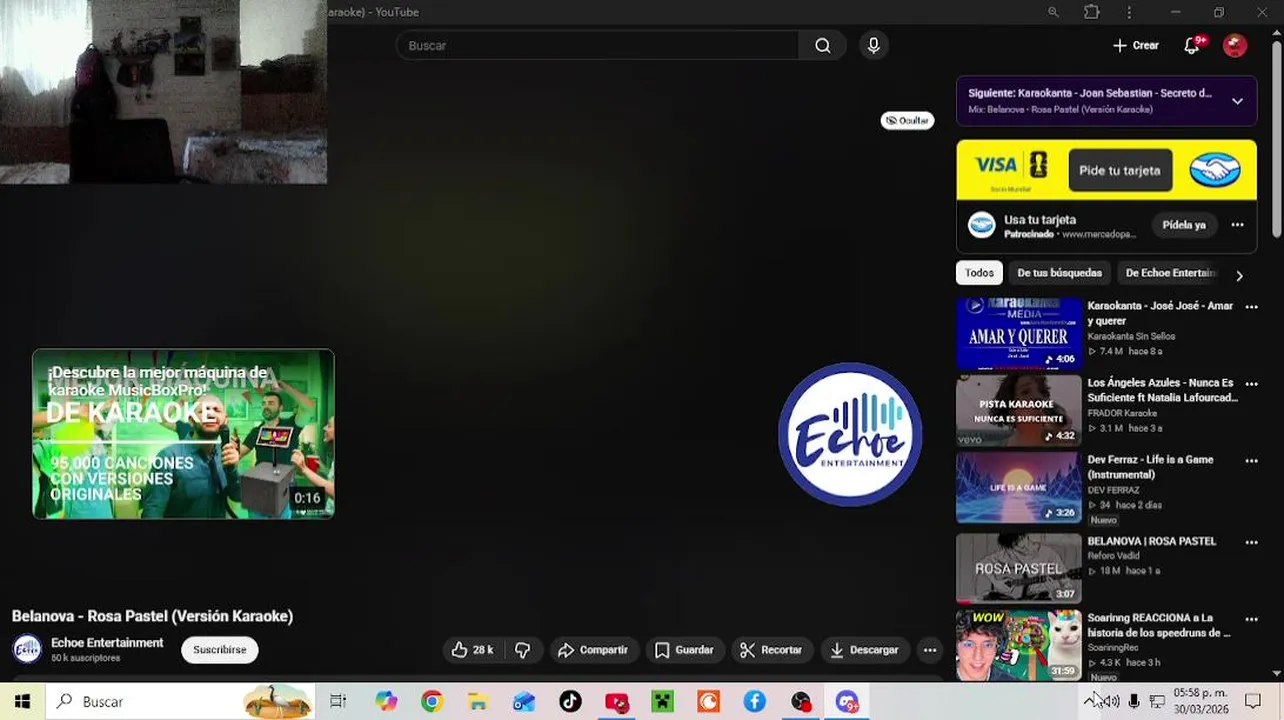The height and width of the screenshot is (720, 1284).
Task: Open Minecraft creeper icon on taskbar
Action: tap(662, 702)
